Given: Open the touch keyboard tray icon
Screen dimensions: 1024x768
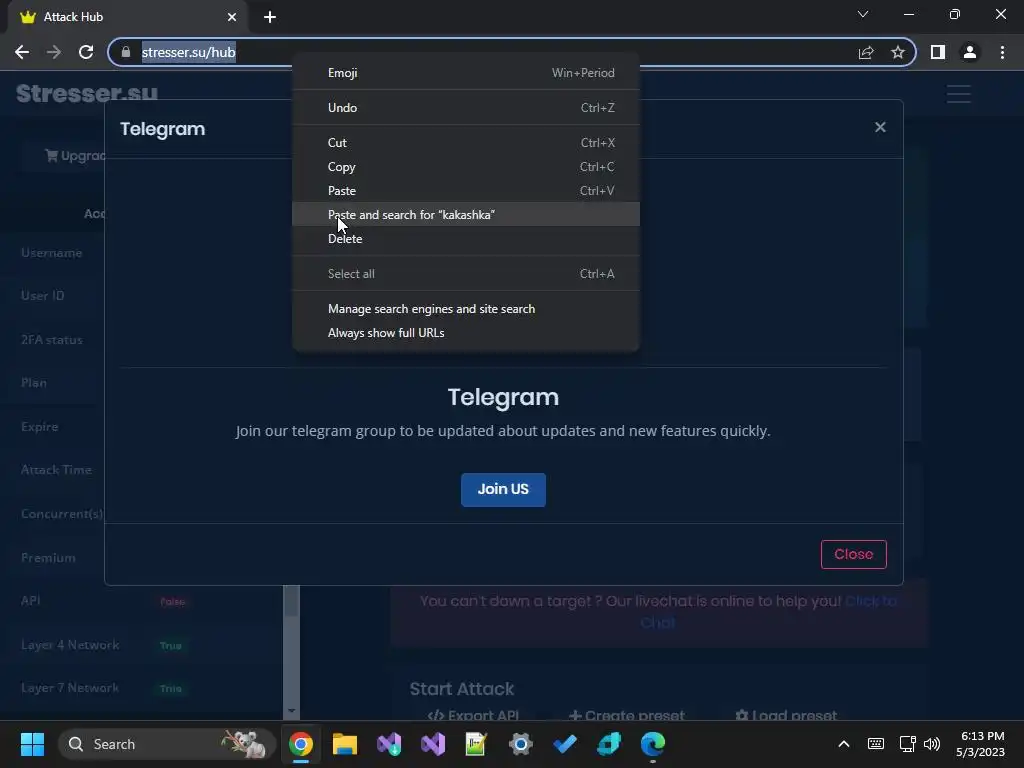Looking at the screenshot, I should pyautogui.click(x=876, y=744).
